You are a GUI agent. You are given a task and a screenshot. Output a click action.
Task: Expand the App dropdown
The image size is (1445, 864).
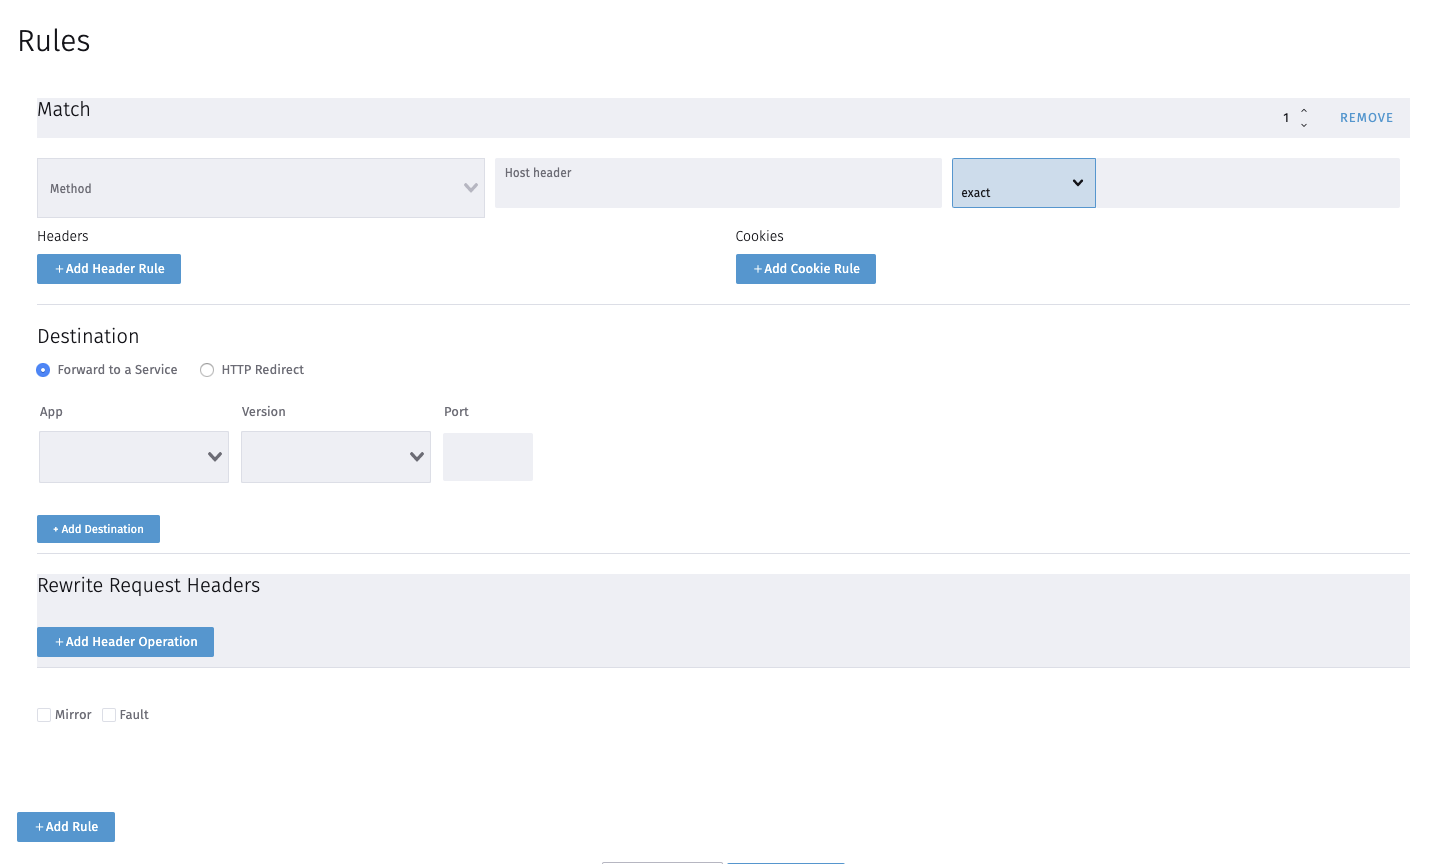[x=134, y=457]
